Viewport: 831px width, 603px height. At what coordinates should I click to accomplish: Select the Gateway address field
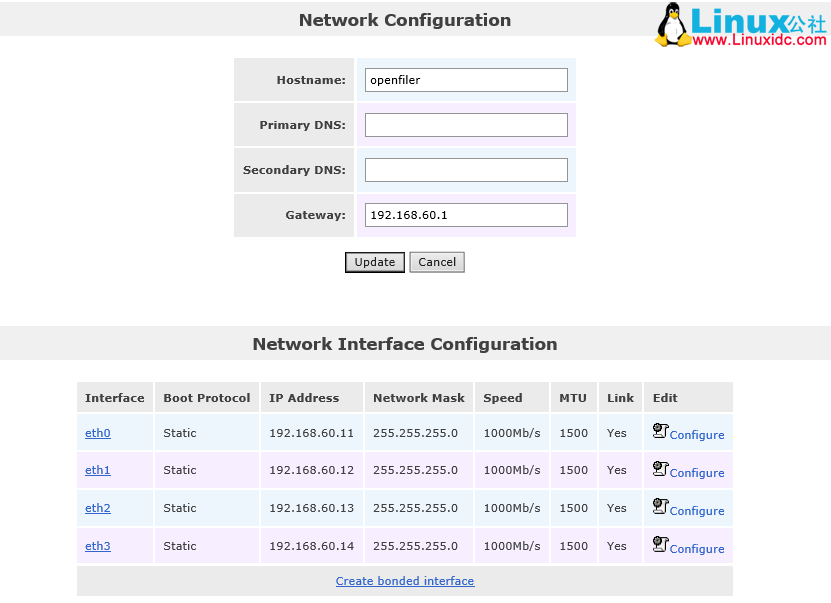click(x=466, y=214)
